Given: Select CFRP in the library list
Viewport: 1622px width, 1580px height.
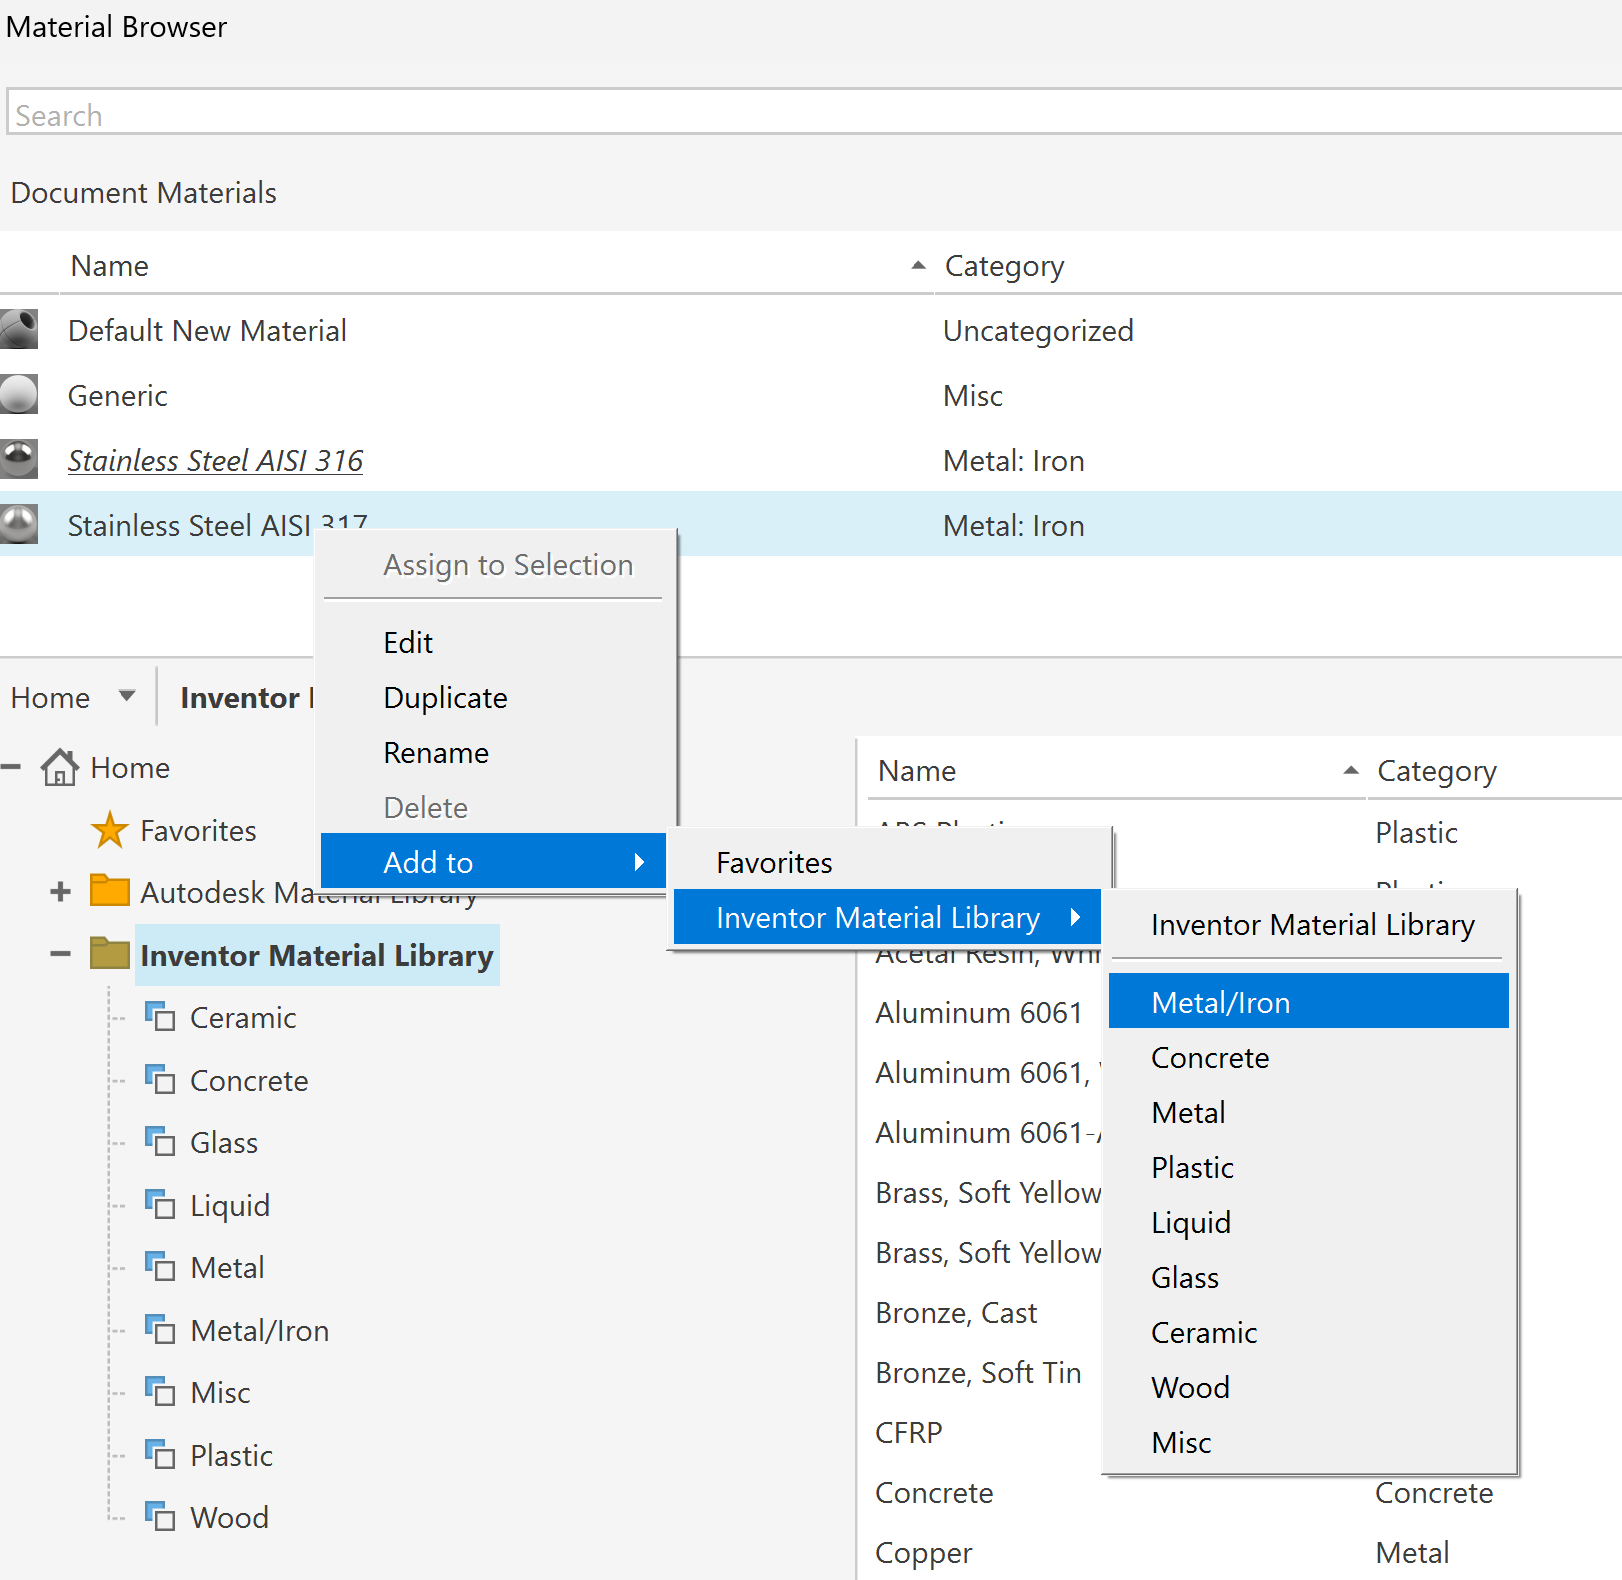Looking at the screenshot, I should pos(909,1432).
